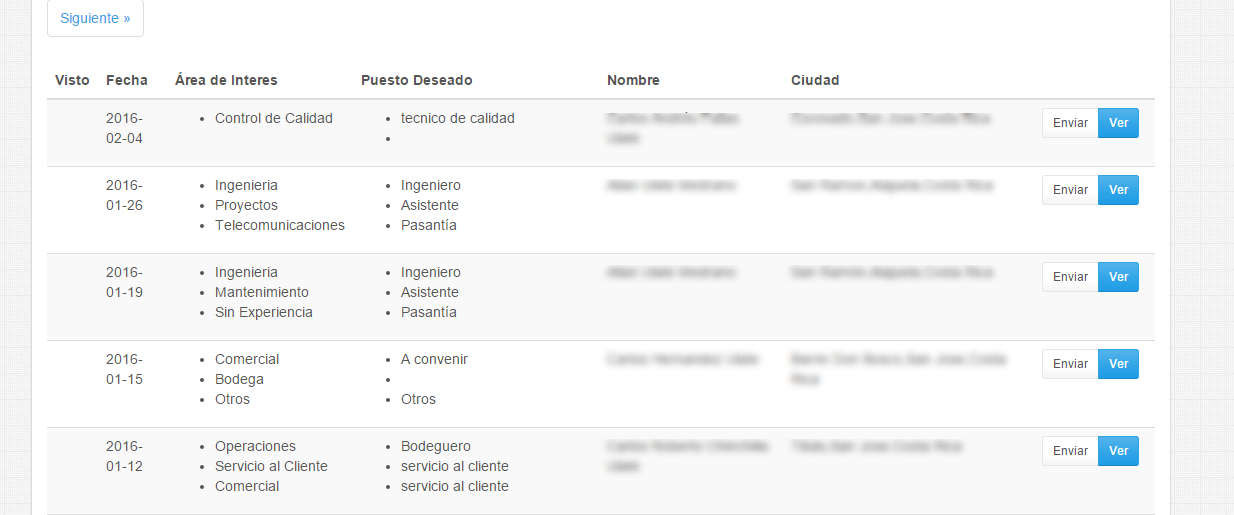Select the Telecomunicaciones area entry

pos(279,225)
